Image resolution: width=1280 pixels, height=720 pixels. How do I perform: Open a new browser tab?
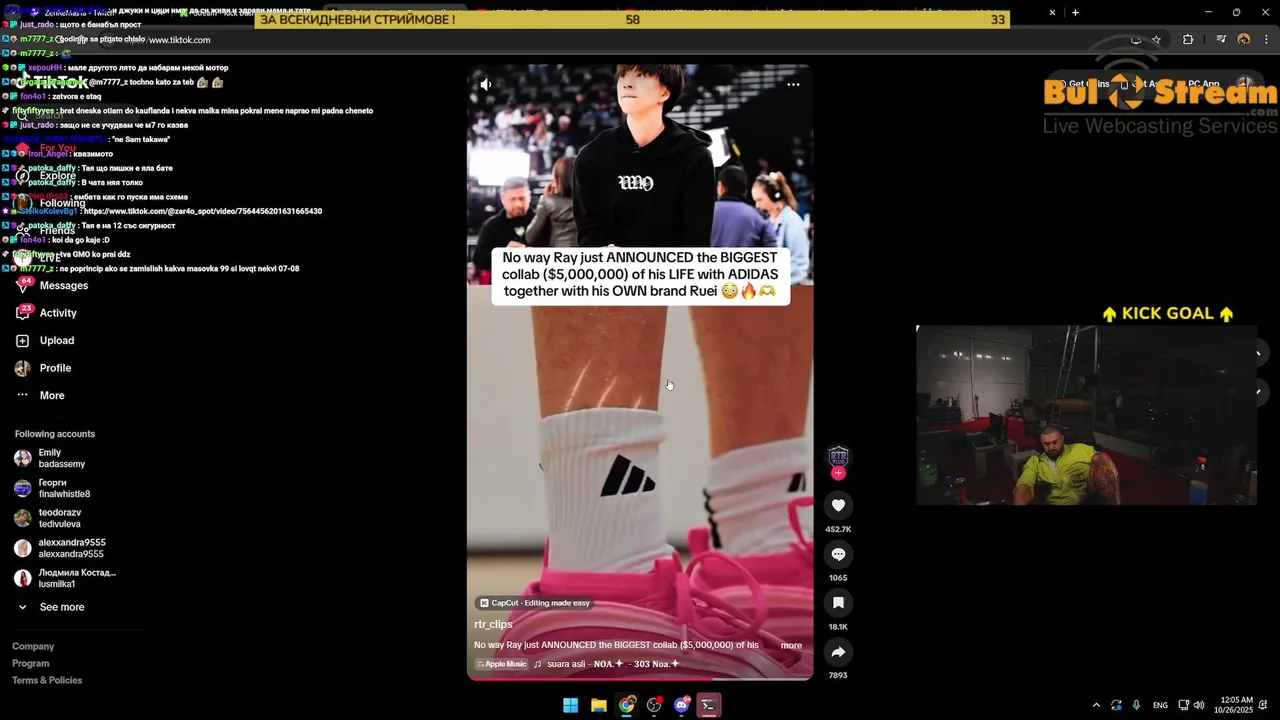click(x=1075, y=12)
